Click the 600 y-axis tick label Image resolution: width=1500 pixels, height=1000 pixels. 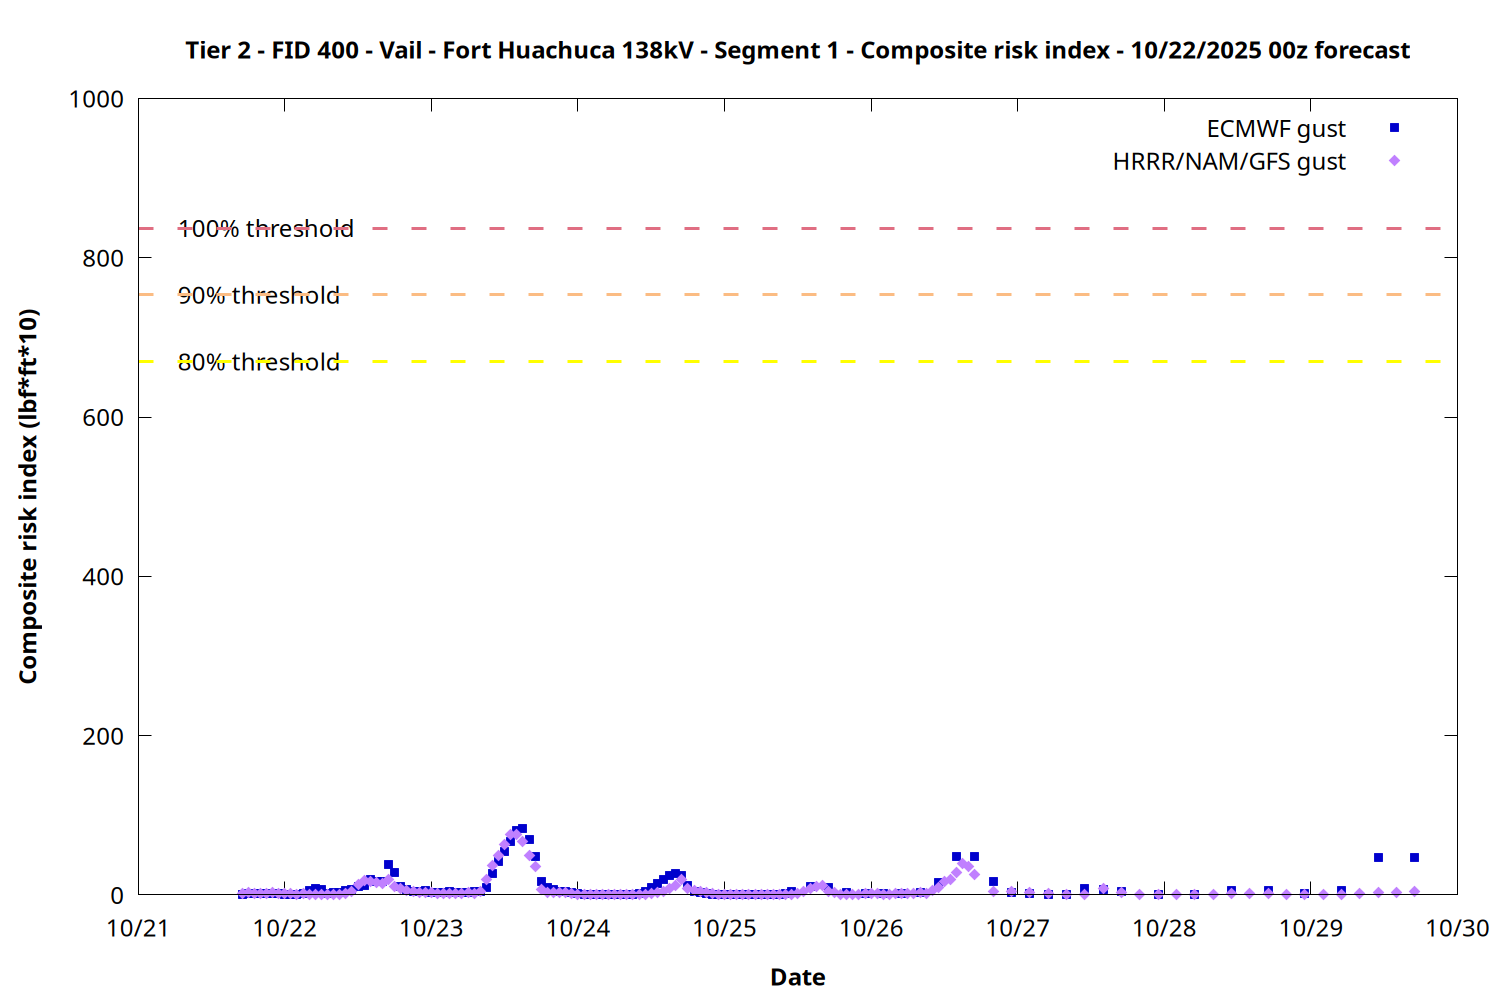[103, 418]
